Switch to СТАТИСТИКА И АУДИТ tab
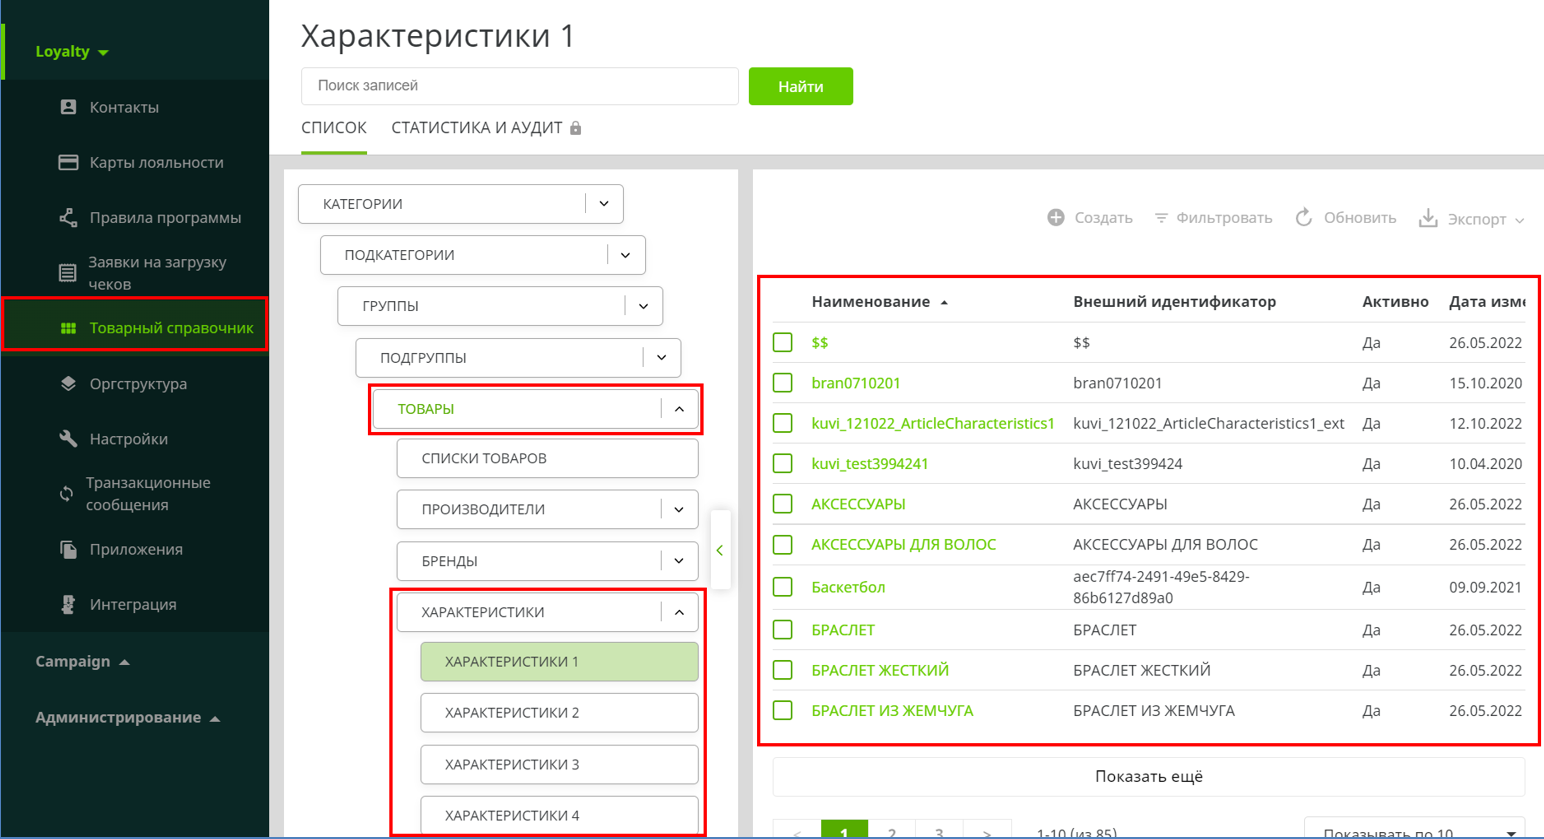The width and height of the screenshot is (1544, 839). pyautogui.click(x=477, y=128)
